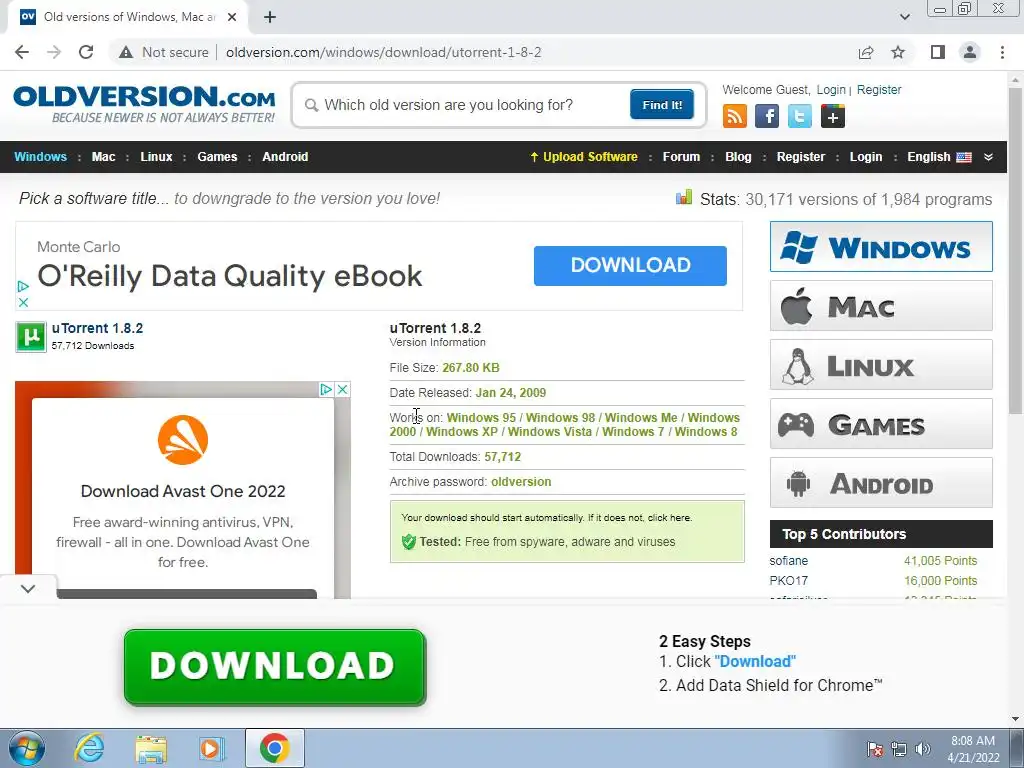Expand the double-chevron at nav bar end

(x=988, y=157)
